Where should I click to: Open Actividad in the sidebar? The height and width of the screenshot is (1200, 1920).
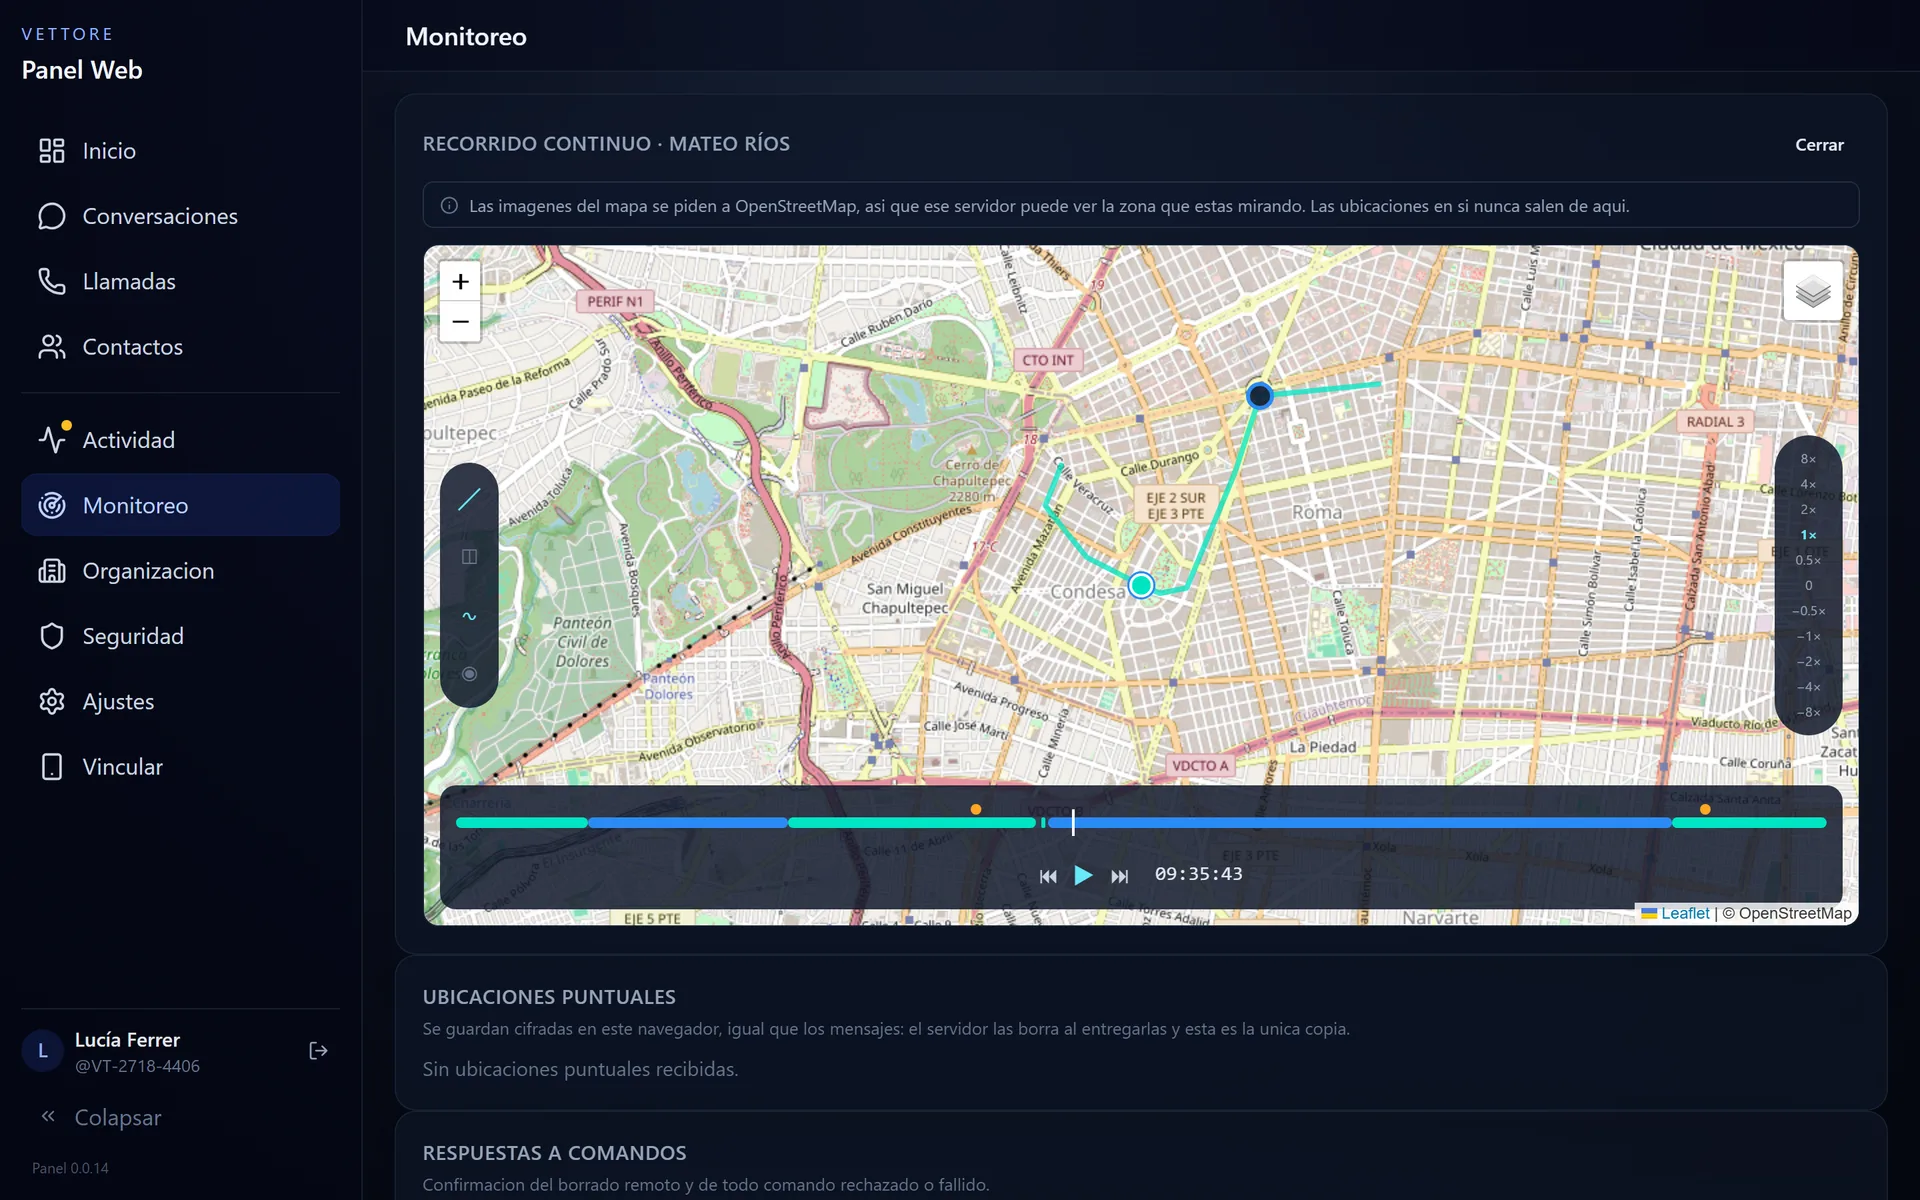(x=180, y=440)
